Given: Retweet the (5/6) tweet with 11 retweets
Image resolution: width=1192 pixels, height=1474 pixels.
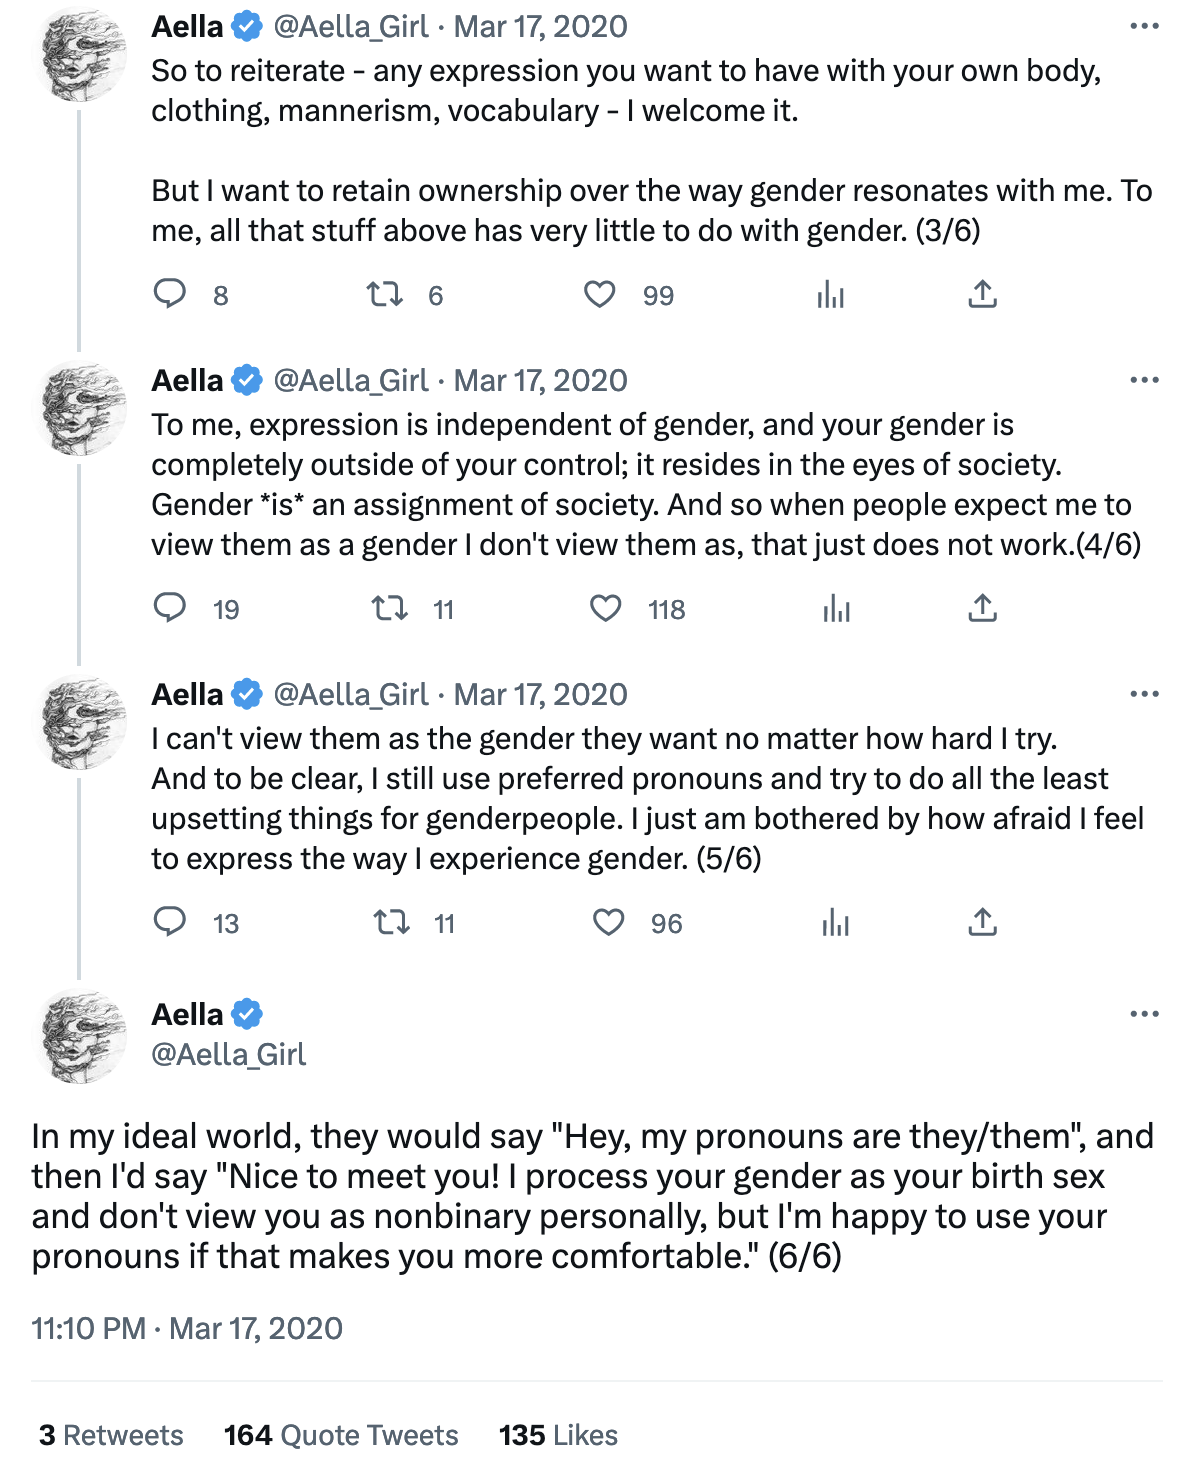Looking at the screenshot, I should pyautogui.click(x=391, y=922).
